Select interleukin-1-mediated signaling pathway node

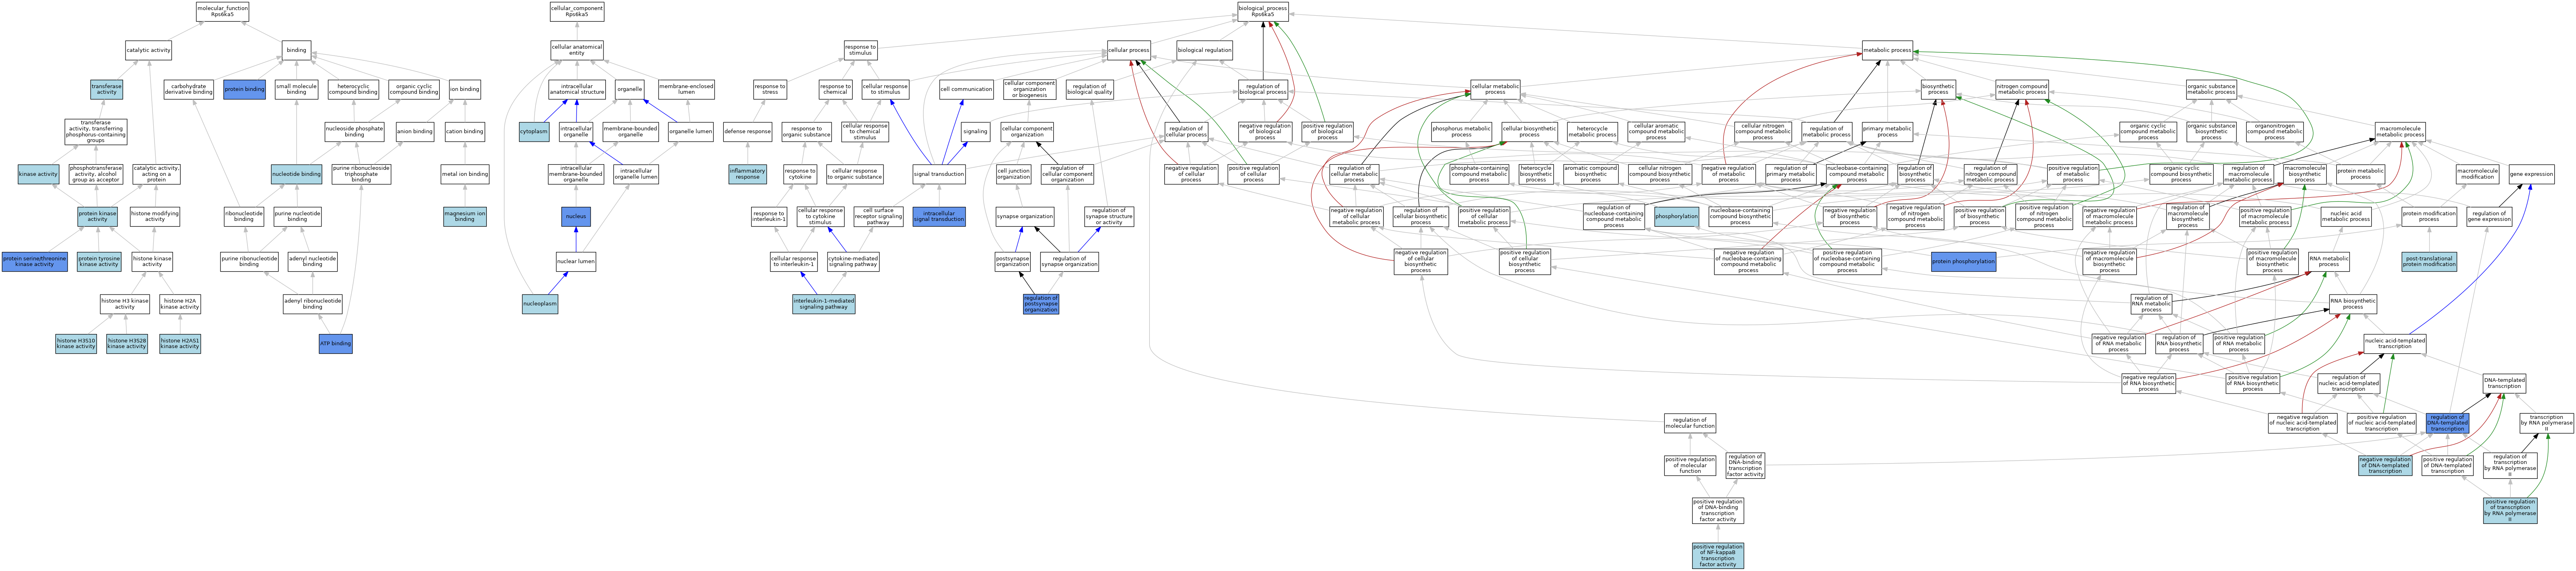[824, 304]
